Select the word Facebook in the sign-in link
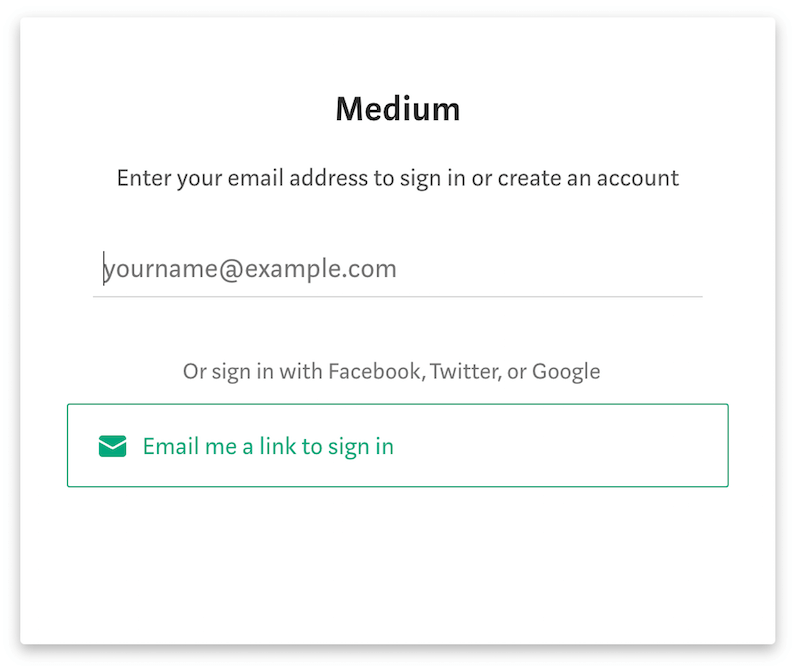Screen dimensions: 800x666 click(x=374, y=372)
